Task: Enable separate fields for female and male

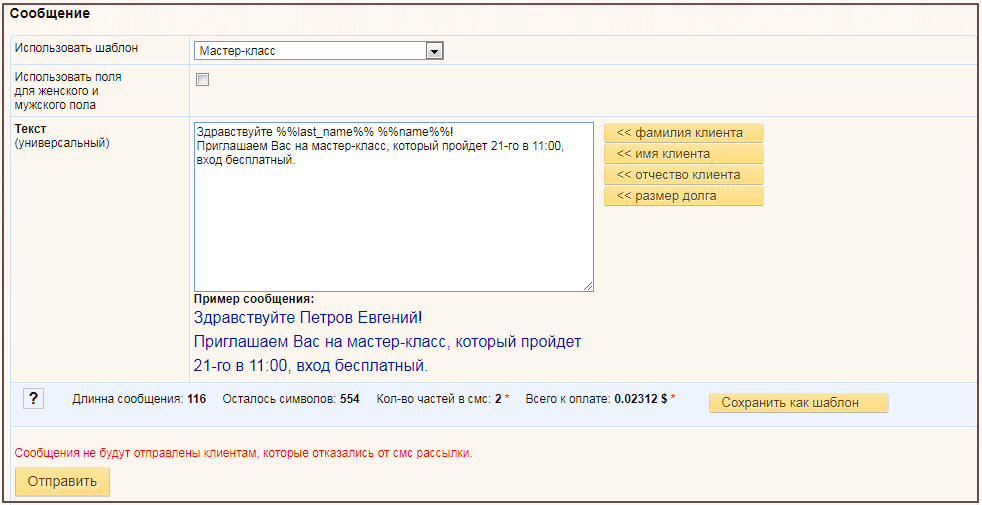Action: pyautogui.click(x=203, y=80)
